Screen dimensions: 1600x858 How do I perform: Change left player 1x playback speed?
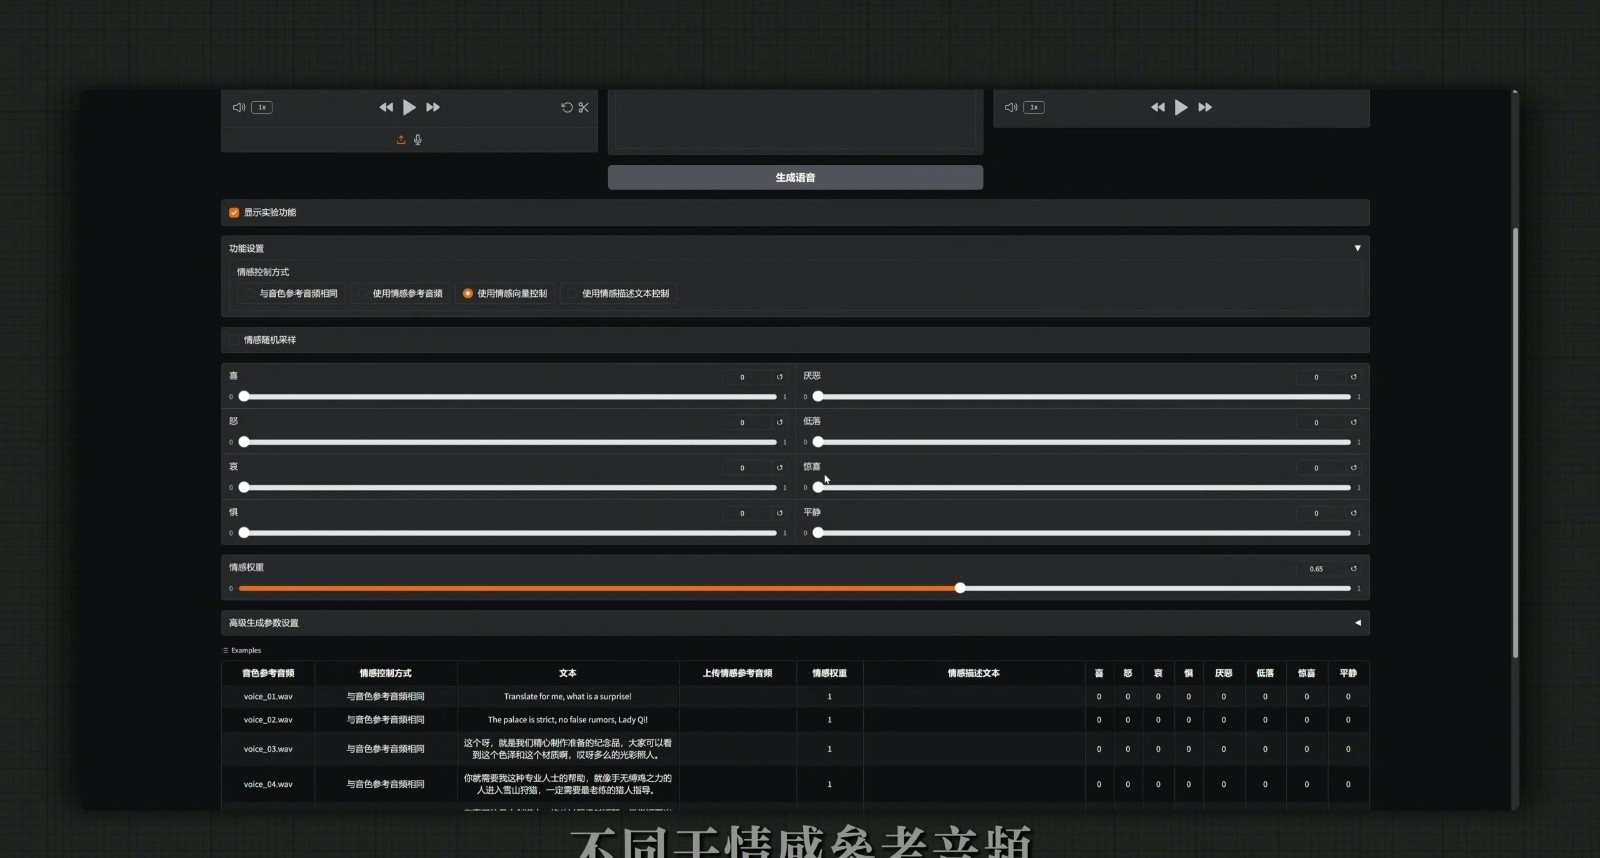click(x=262, y=107)
